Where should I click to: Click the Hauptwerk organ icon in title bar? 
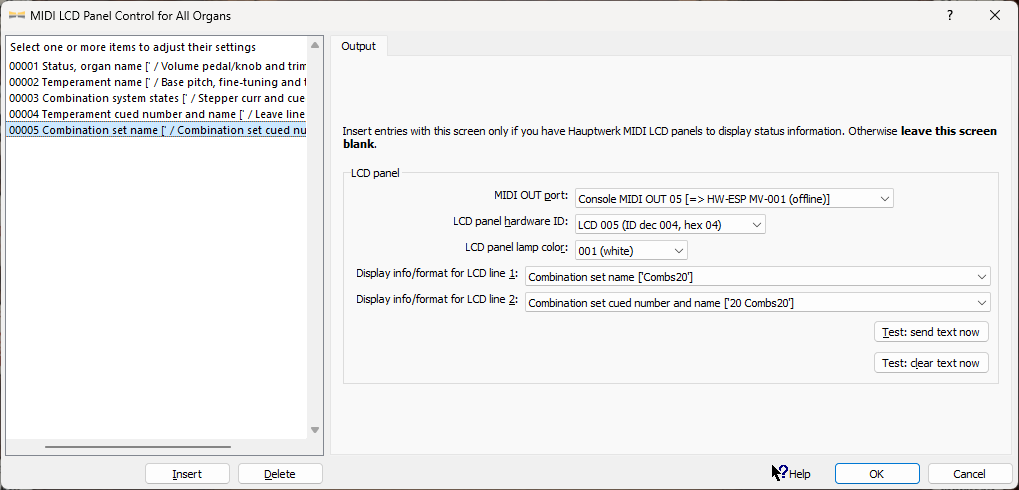pyautogui.click(x=17, y=15)
